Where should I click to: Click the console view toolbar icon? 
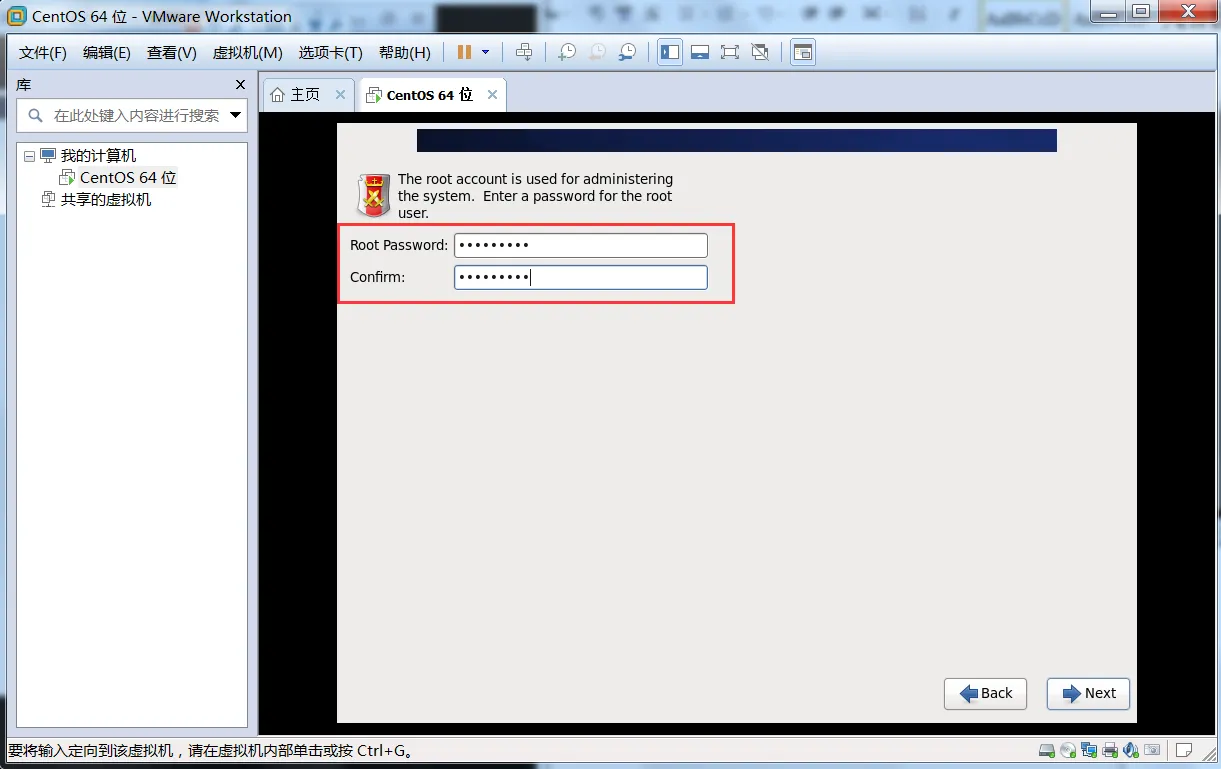(803, 52)
